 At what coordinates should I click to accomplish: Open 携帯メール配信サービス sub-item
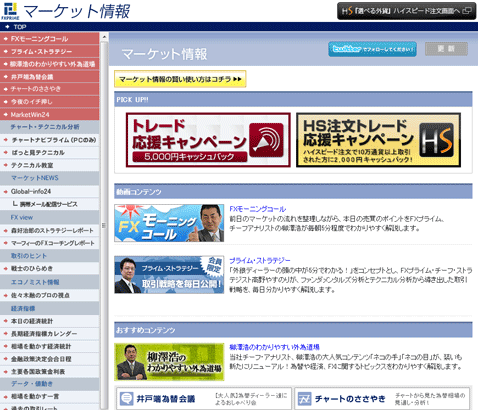(x=49, y=204)
